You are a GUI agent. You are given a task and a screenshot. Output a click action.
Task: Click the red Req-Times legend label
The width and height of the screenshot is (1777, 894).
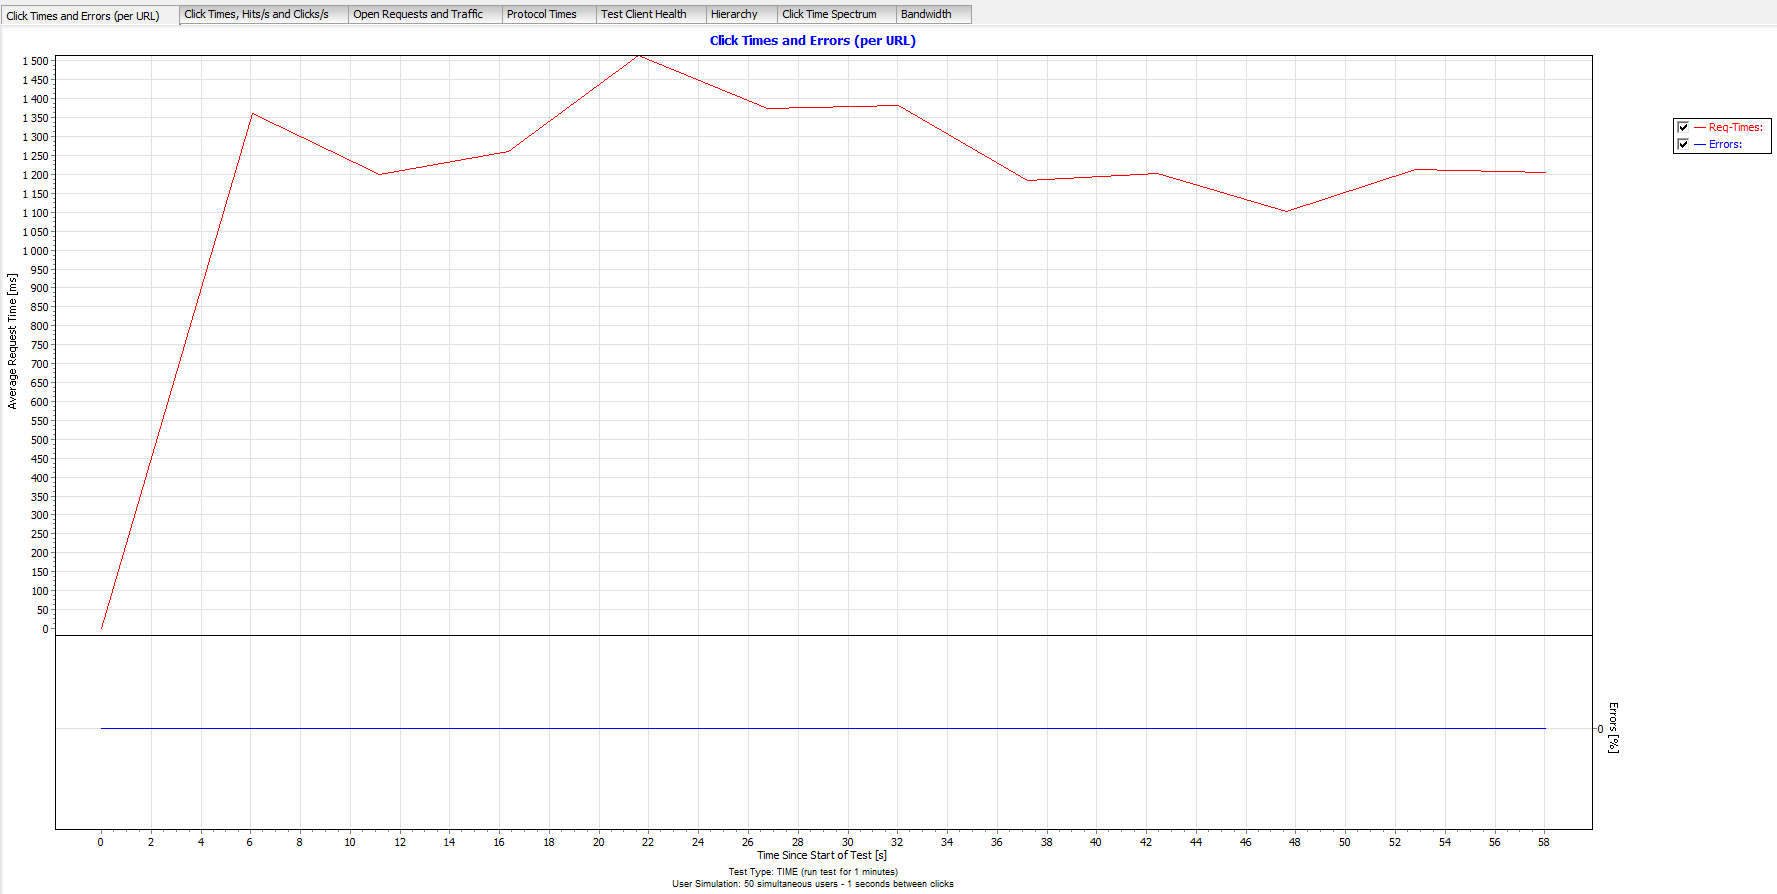[x=1736, y=127]
